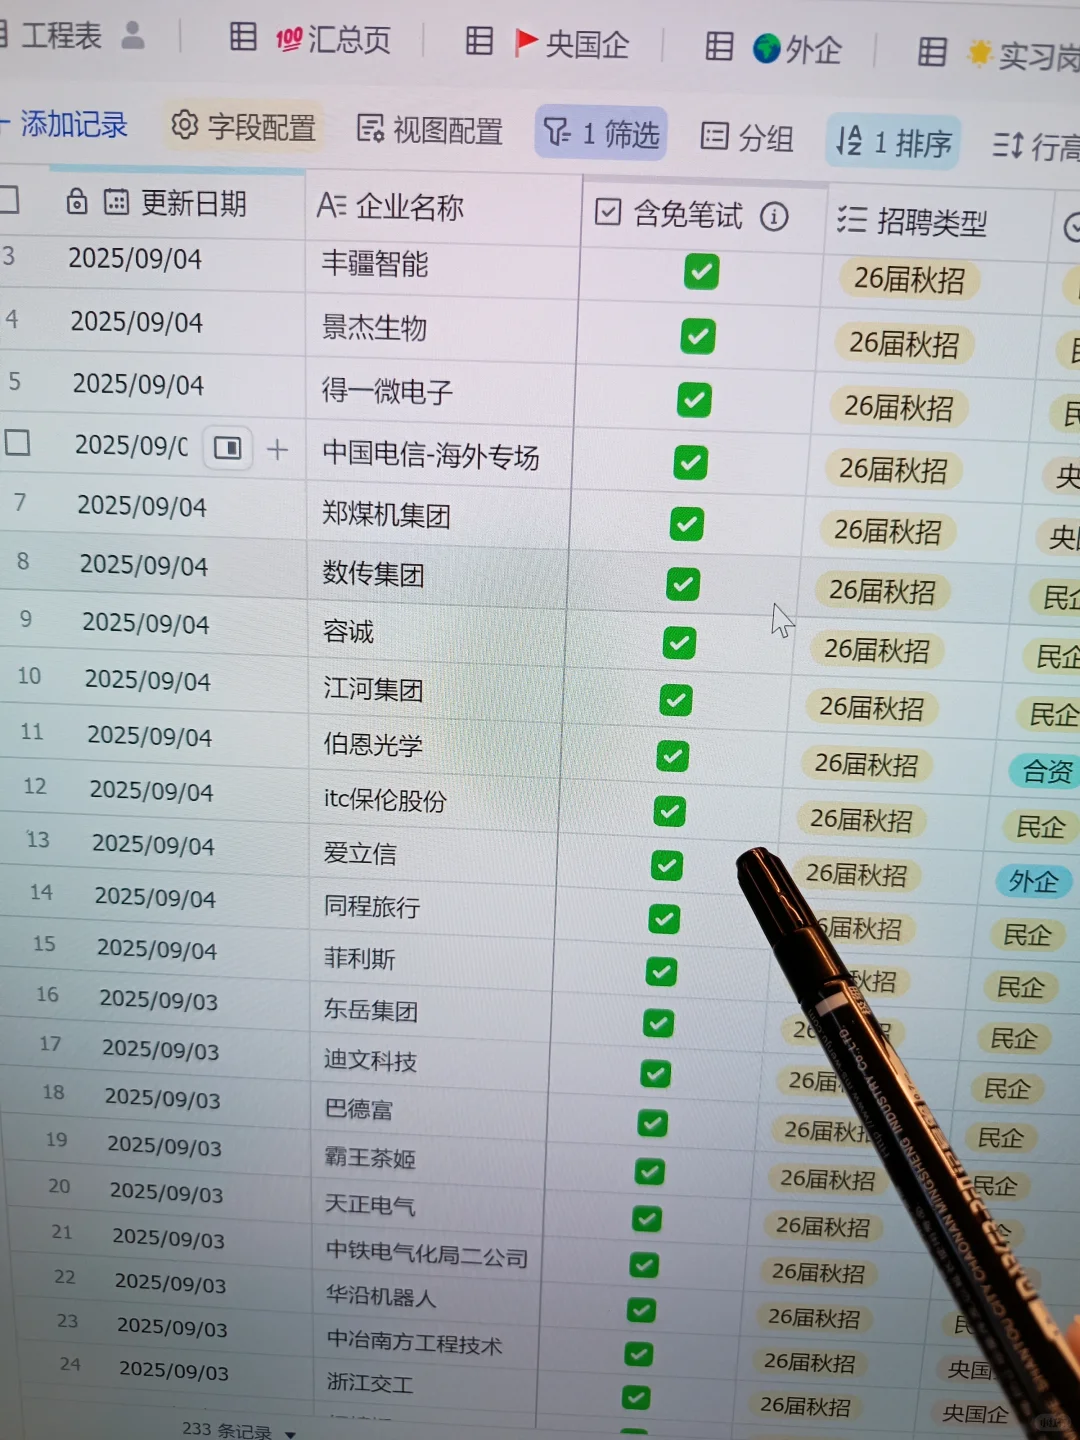Screen dimensions: 1080x1440
Task: Open 视图配置 view settings
Action: [430, 130]
